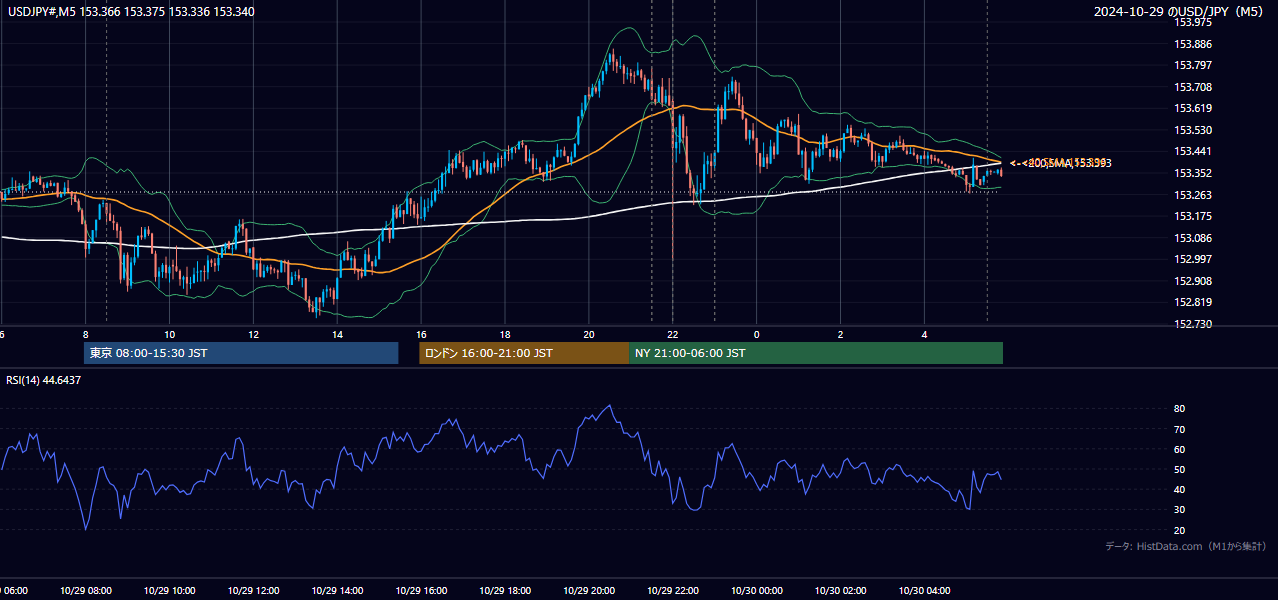Click price axis label 153.352

pos(1193,173)
